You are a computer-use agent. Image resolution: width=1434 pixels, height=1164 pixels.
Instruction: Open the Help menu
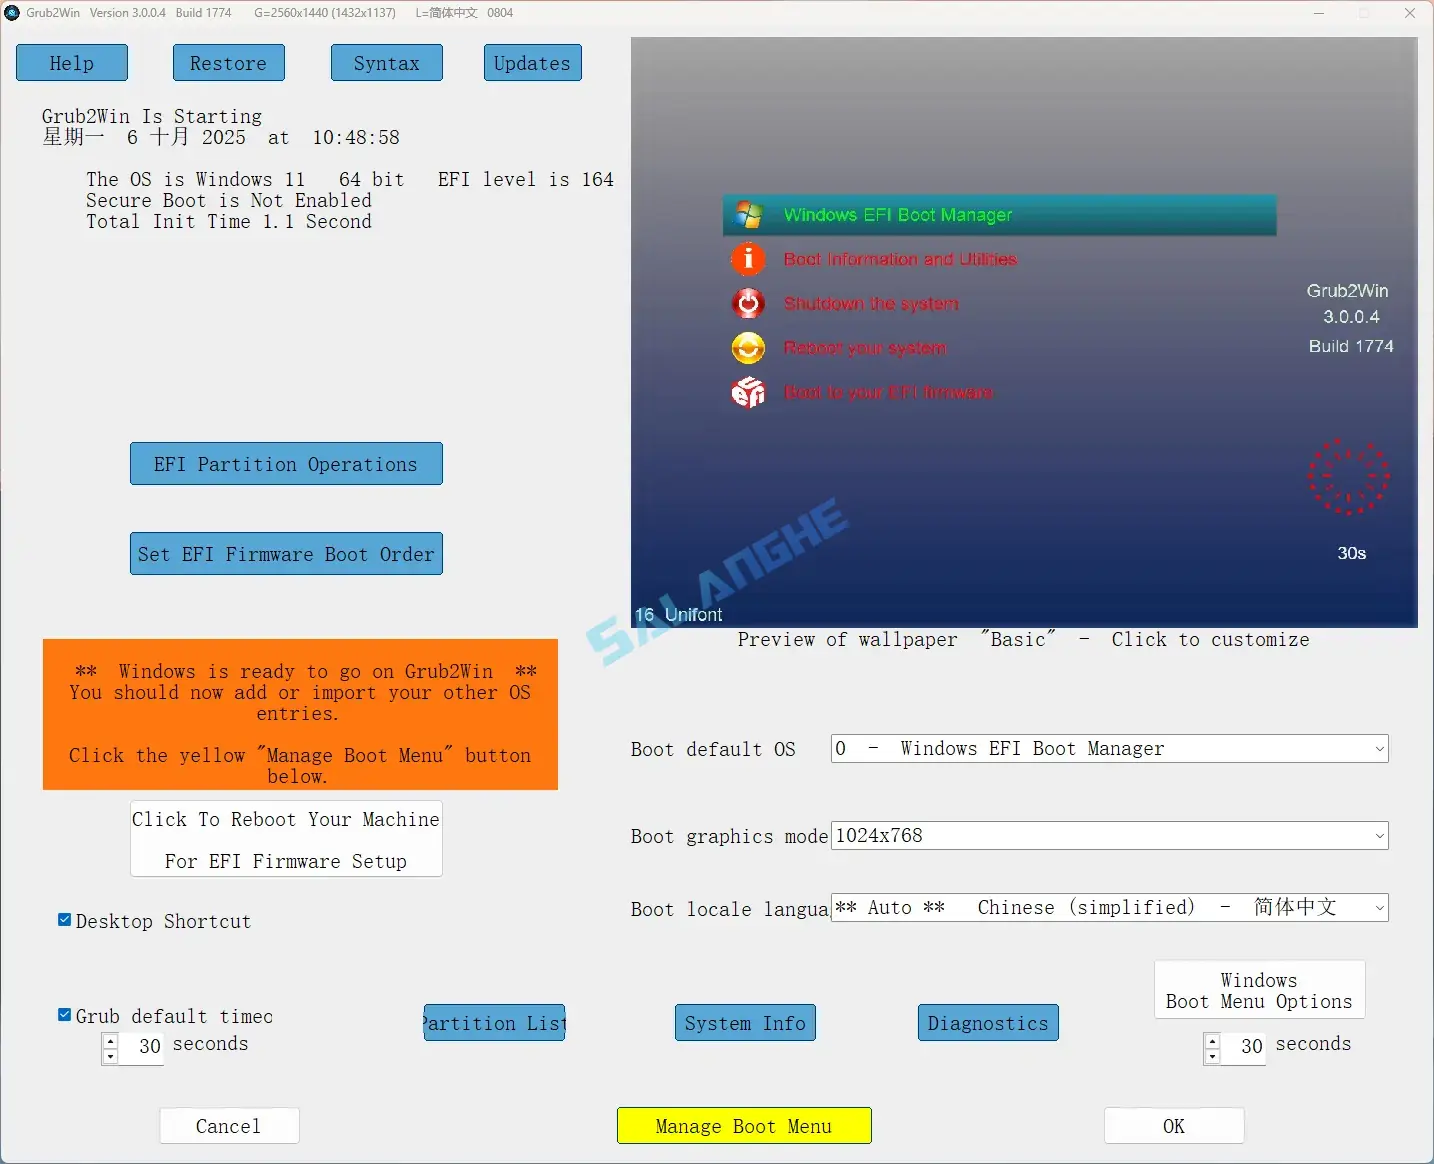click(71, 62)
